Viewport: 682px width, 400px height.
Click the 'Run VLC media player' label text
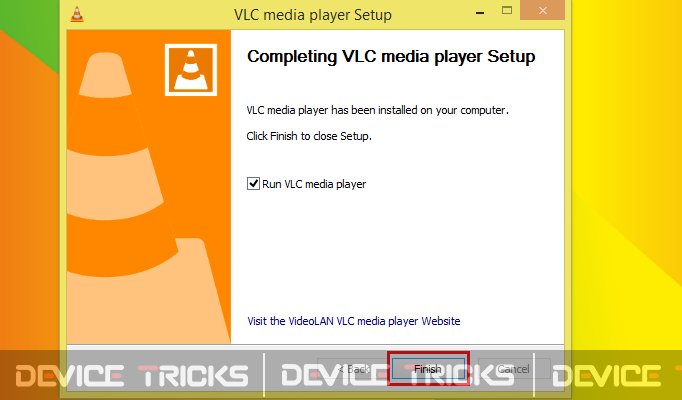pos(314,184)
